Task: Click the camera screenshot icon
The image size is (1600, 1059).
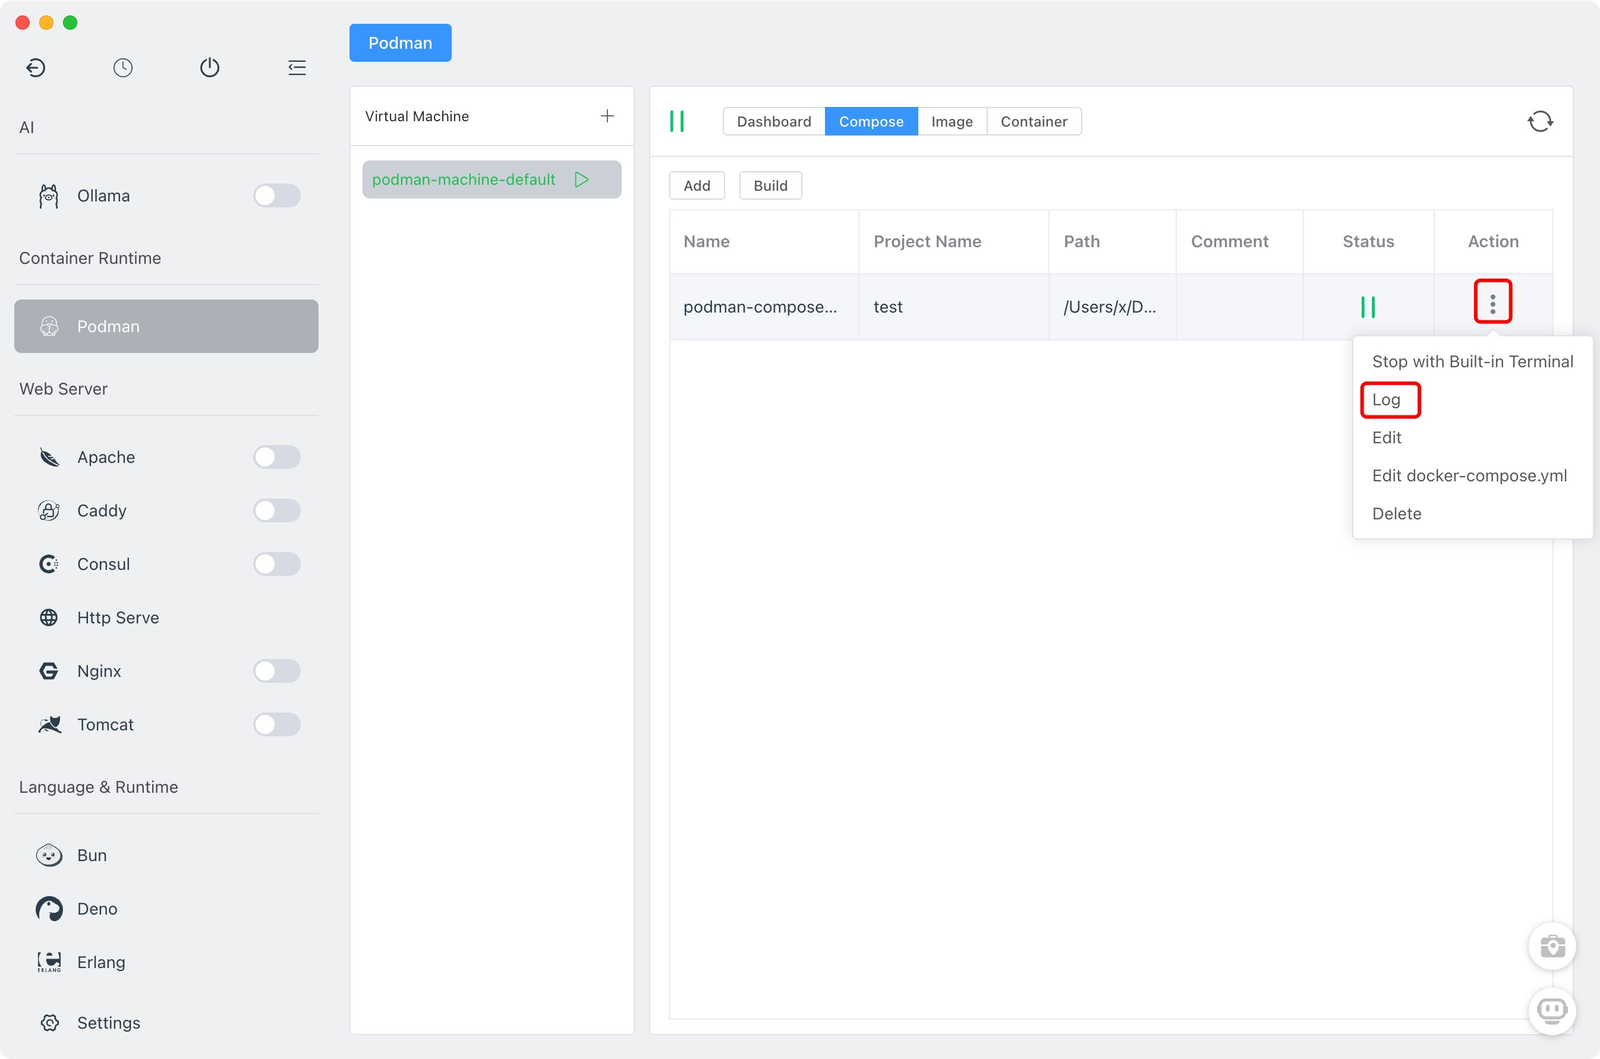Action: point(1552,946)
